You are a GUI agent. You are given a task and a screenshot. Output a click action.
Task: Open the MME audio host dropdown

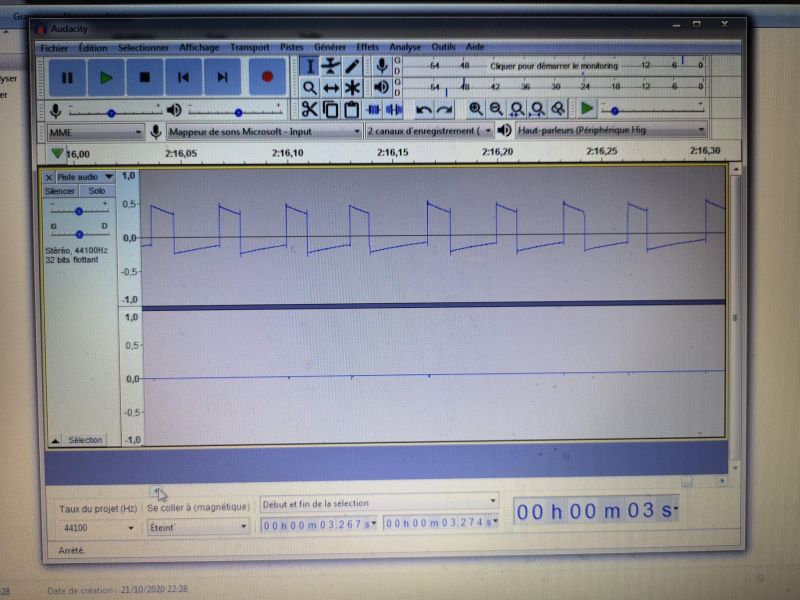click(96, 131)
